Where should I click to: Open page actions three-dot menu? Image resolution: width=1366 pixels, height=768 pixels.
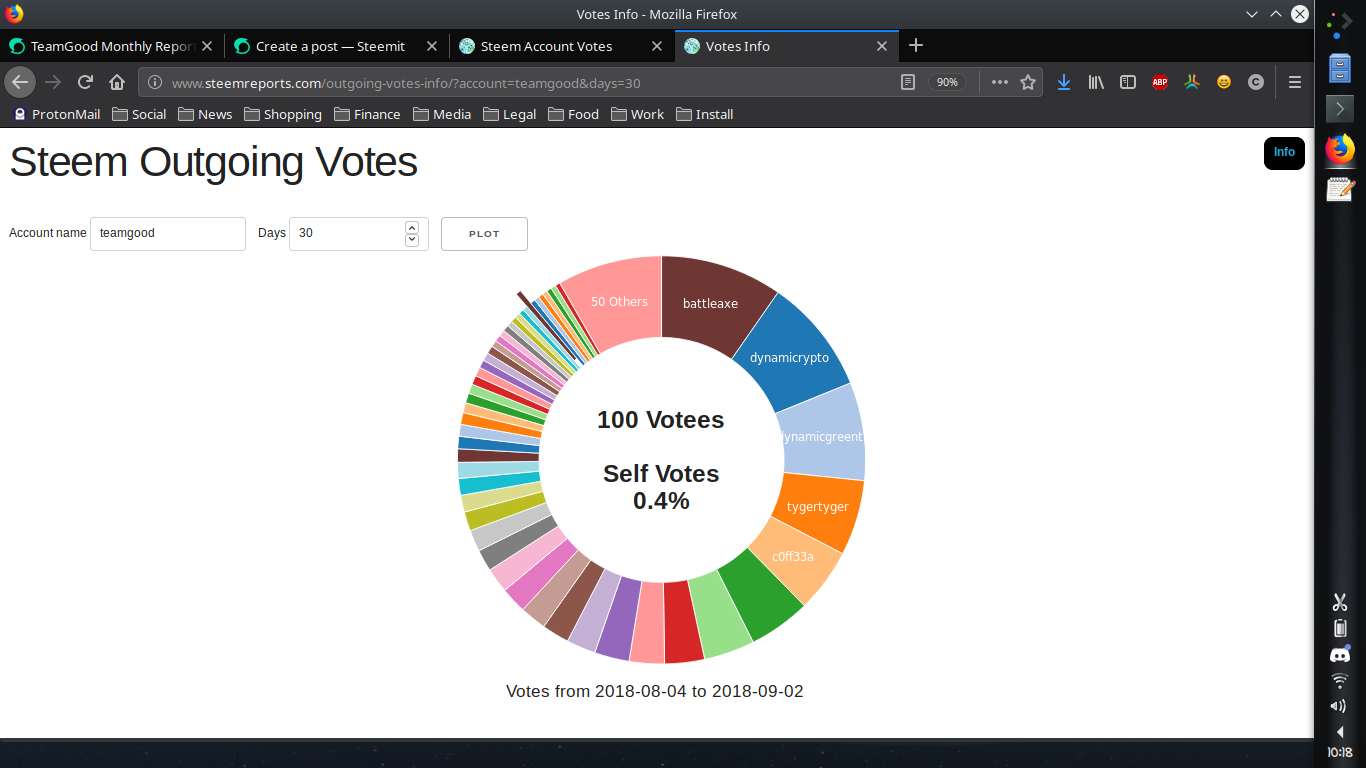click(x=1000, y=82)
